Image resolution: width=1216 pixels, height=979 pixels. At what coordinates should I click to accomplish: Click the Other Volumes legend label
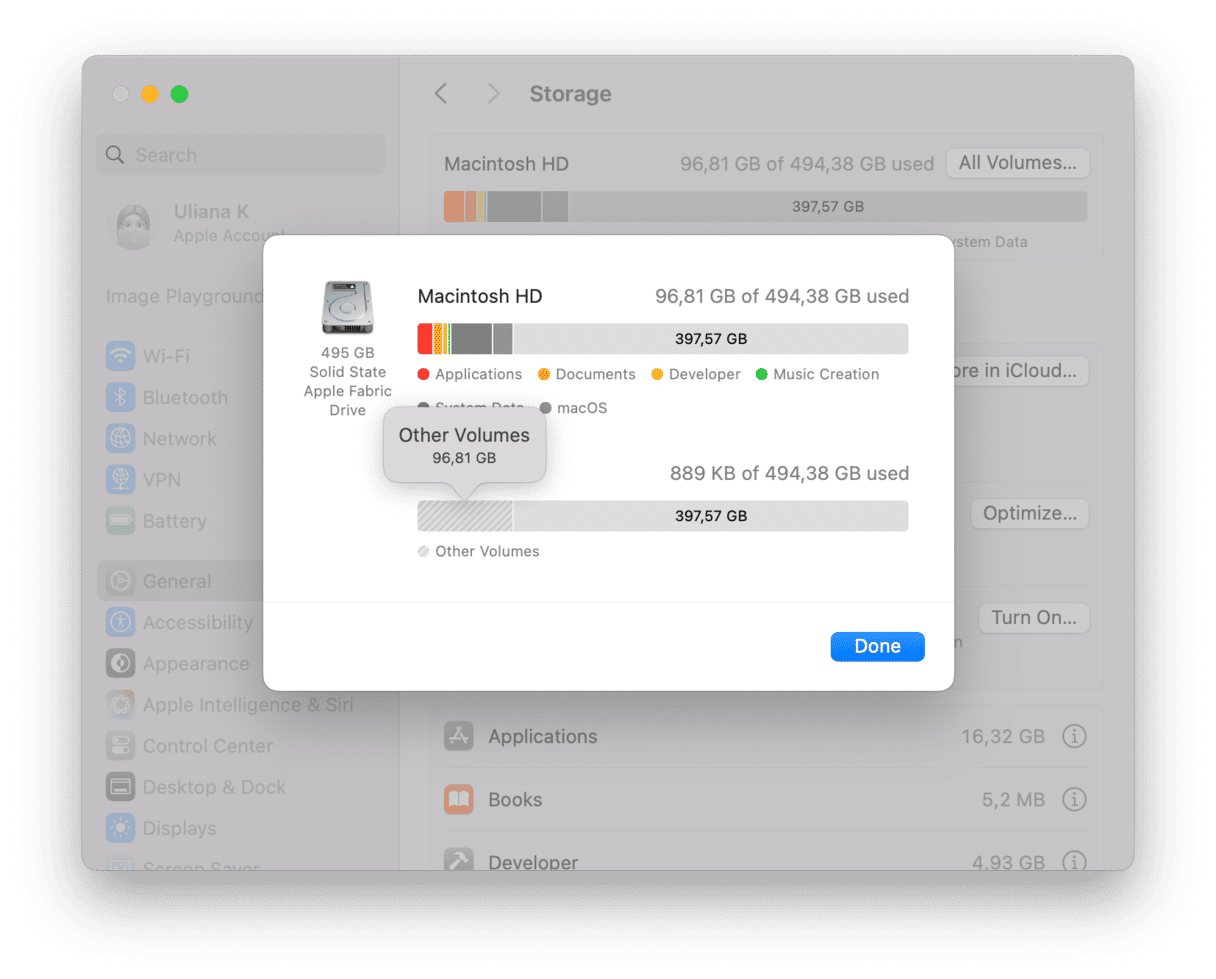pyautogui.click(x=487, y=551)
